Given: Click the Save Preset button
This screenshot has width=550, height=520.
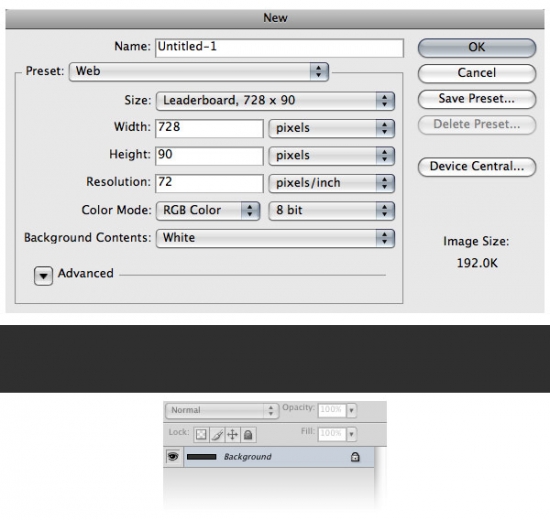Looking at the screenshot, I should pos(477,99).
